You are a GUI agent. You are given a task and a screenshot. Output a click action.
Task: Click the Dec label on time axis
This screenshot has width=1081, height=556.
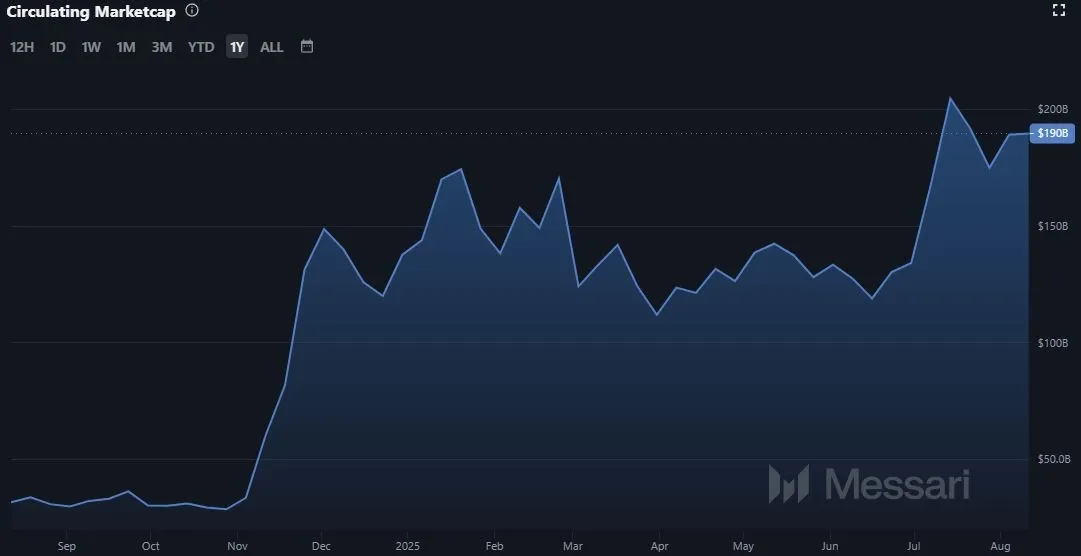pos(321,546)
